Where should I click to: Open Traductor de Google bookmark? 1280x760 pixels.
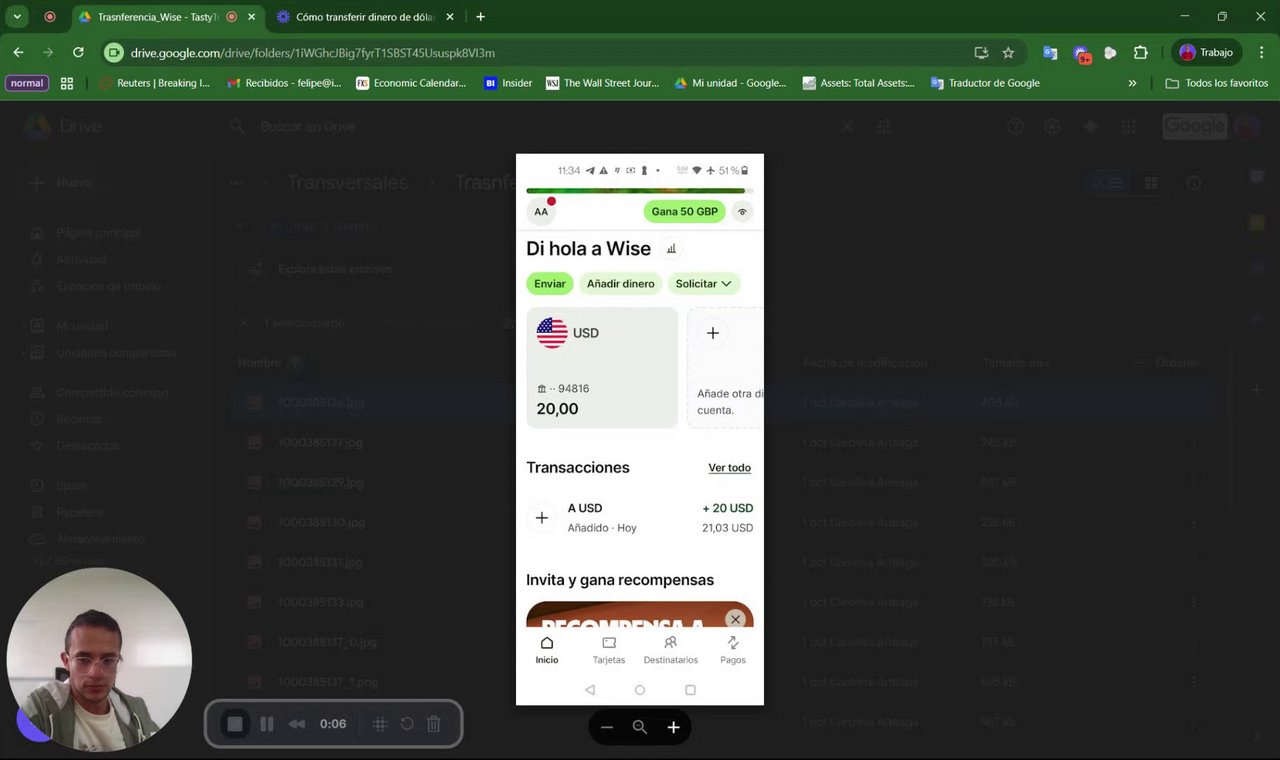pos(985,83)
